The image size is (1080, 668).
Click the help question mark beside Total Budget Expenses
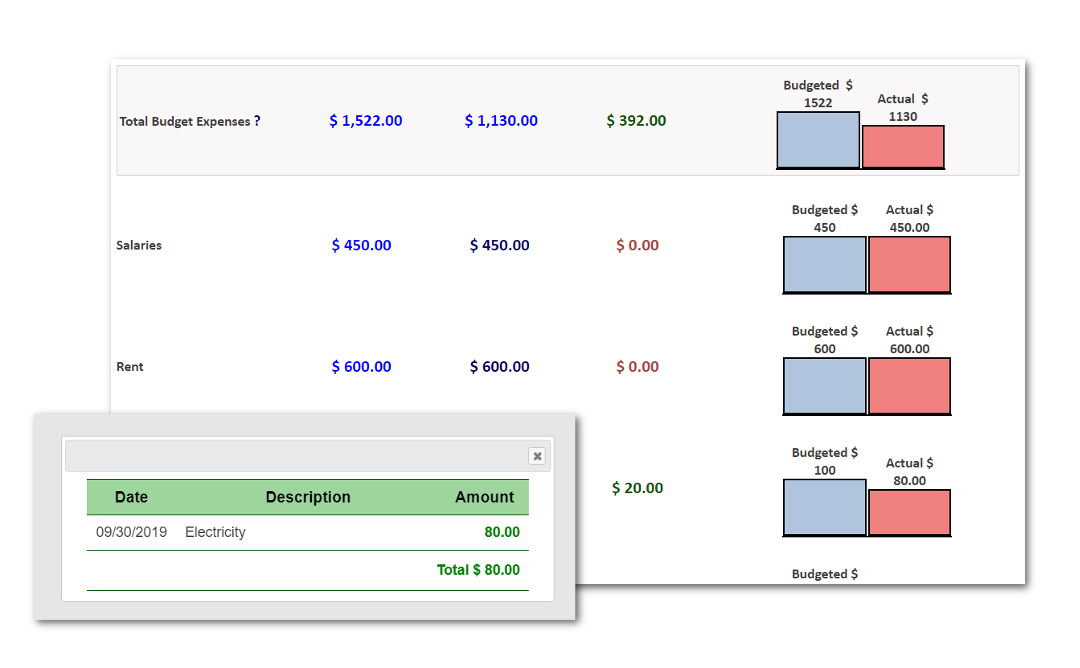pyautogui.click(x=257, y=120)
